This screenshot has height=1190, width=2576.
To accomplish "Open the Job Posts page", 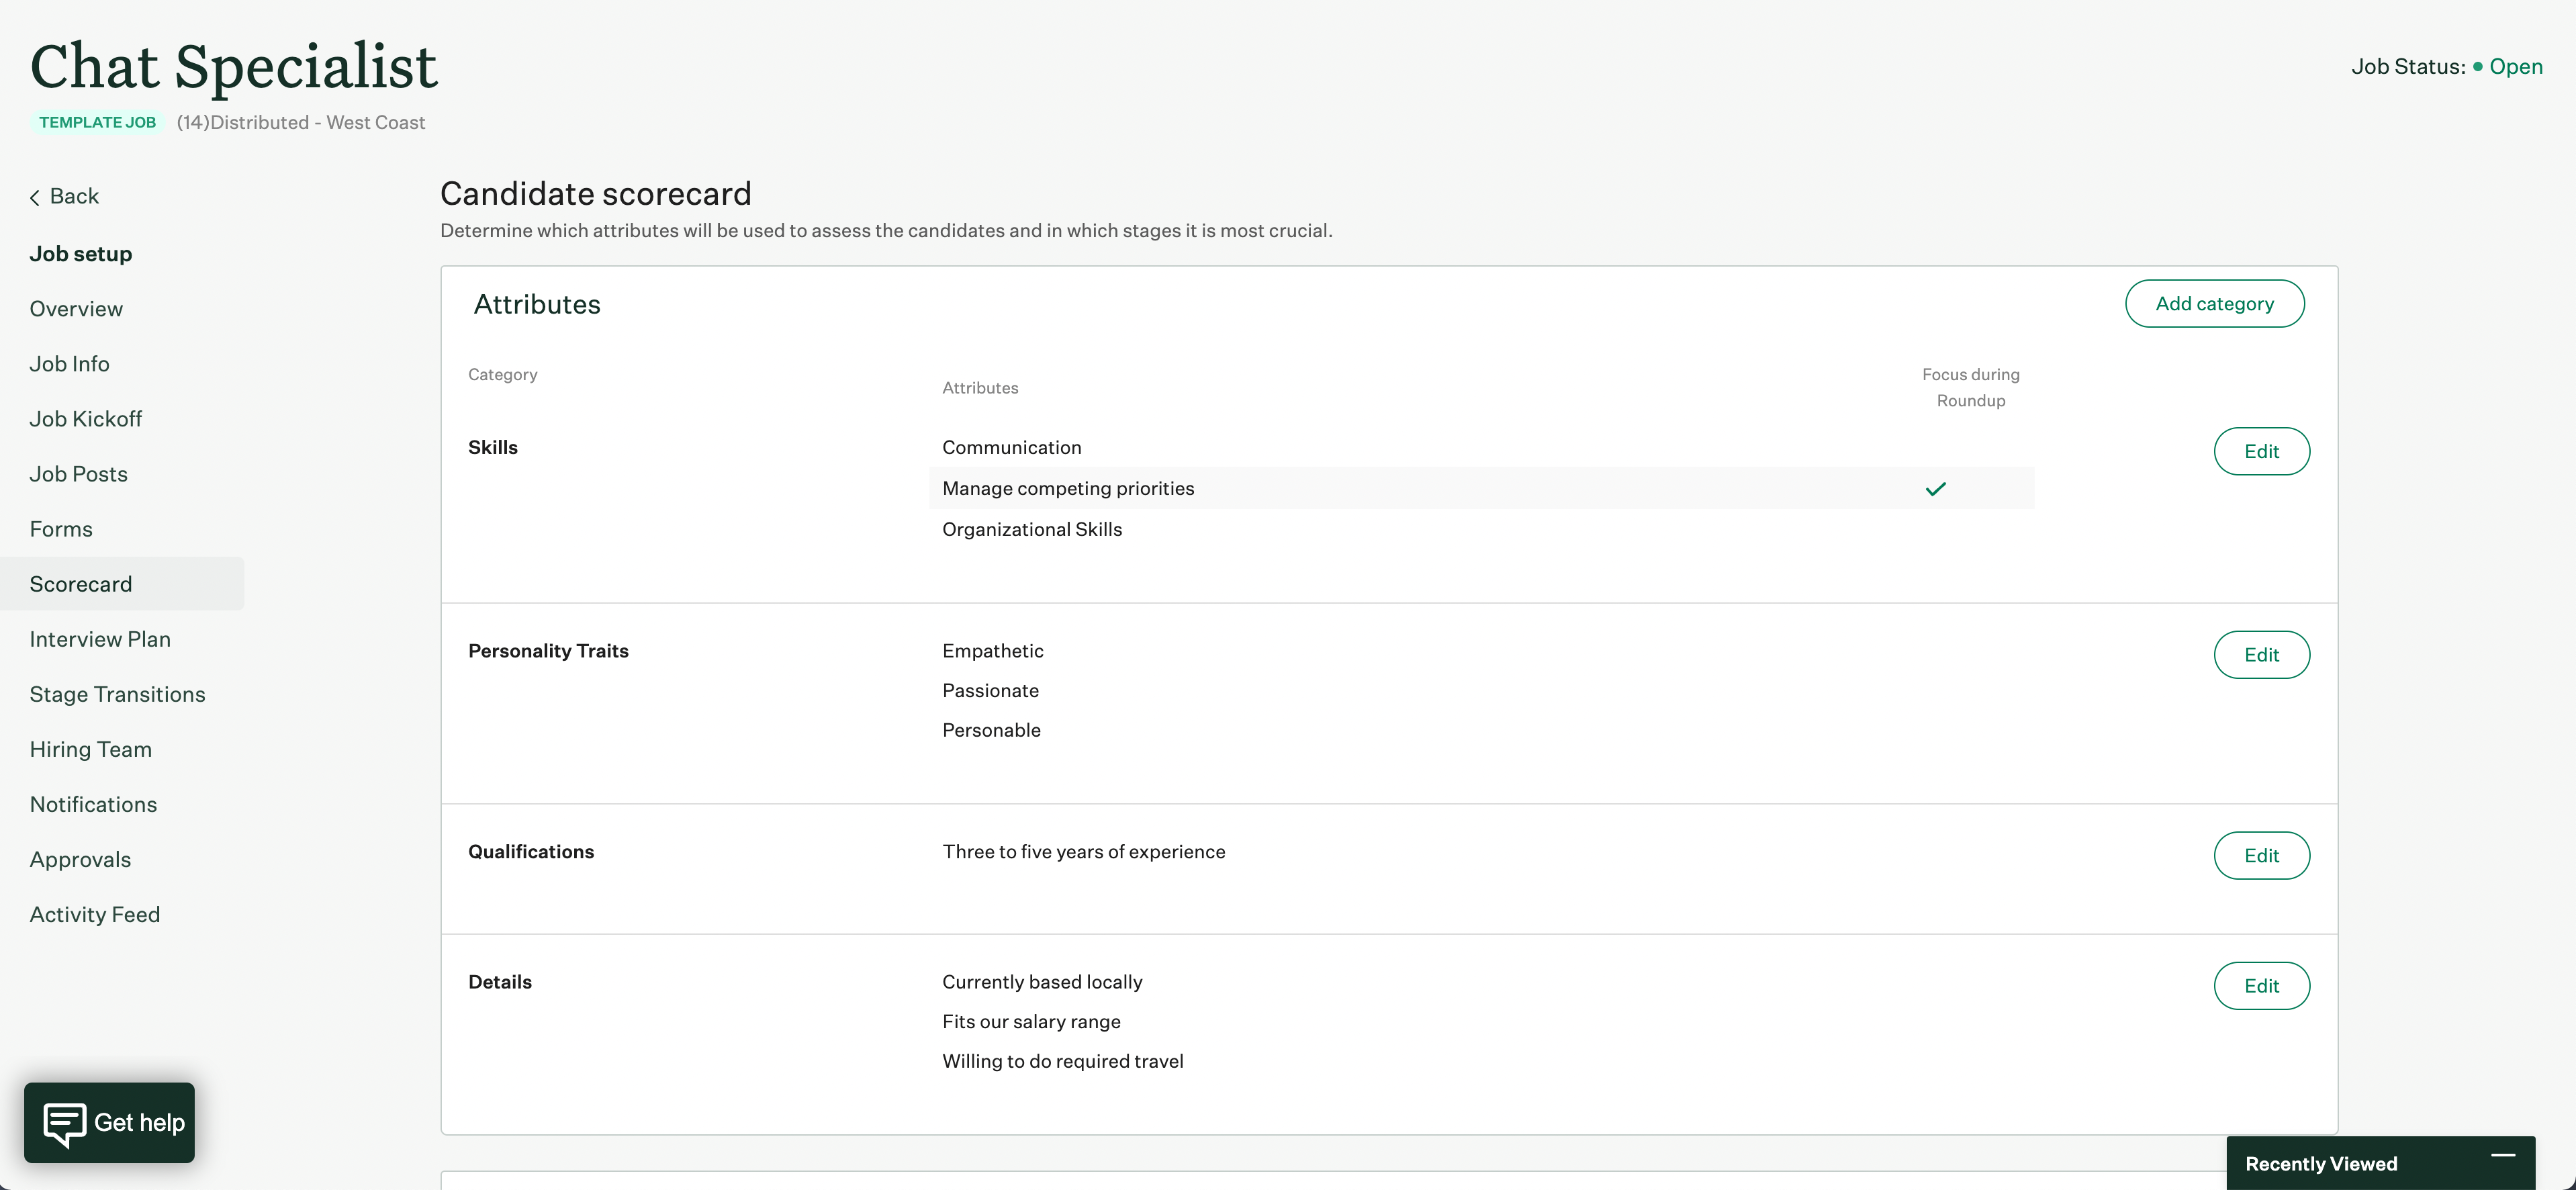I will coord(78,473).
